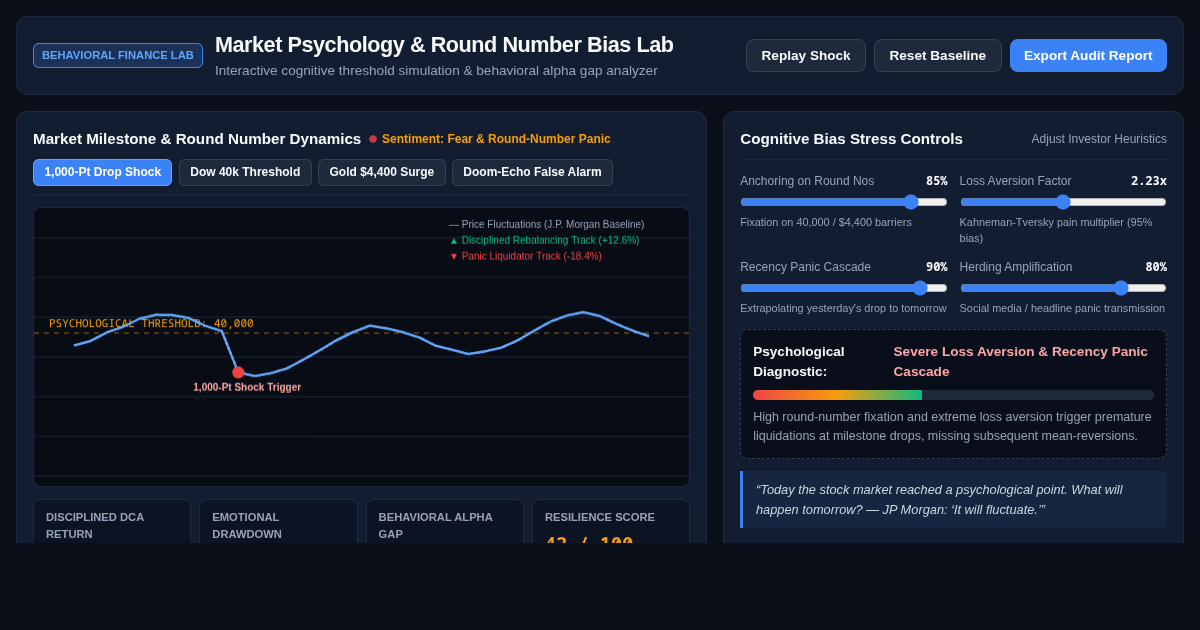Click the psychological diagnostic gradient bar

953,395
